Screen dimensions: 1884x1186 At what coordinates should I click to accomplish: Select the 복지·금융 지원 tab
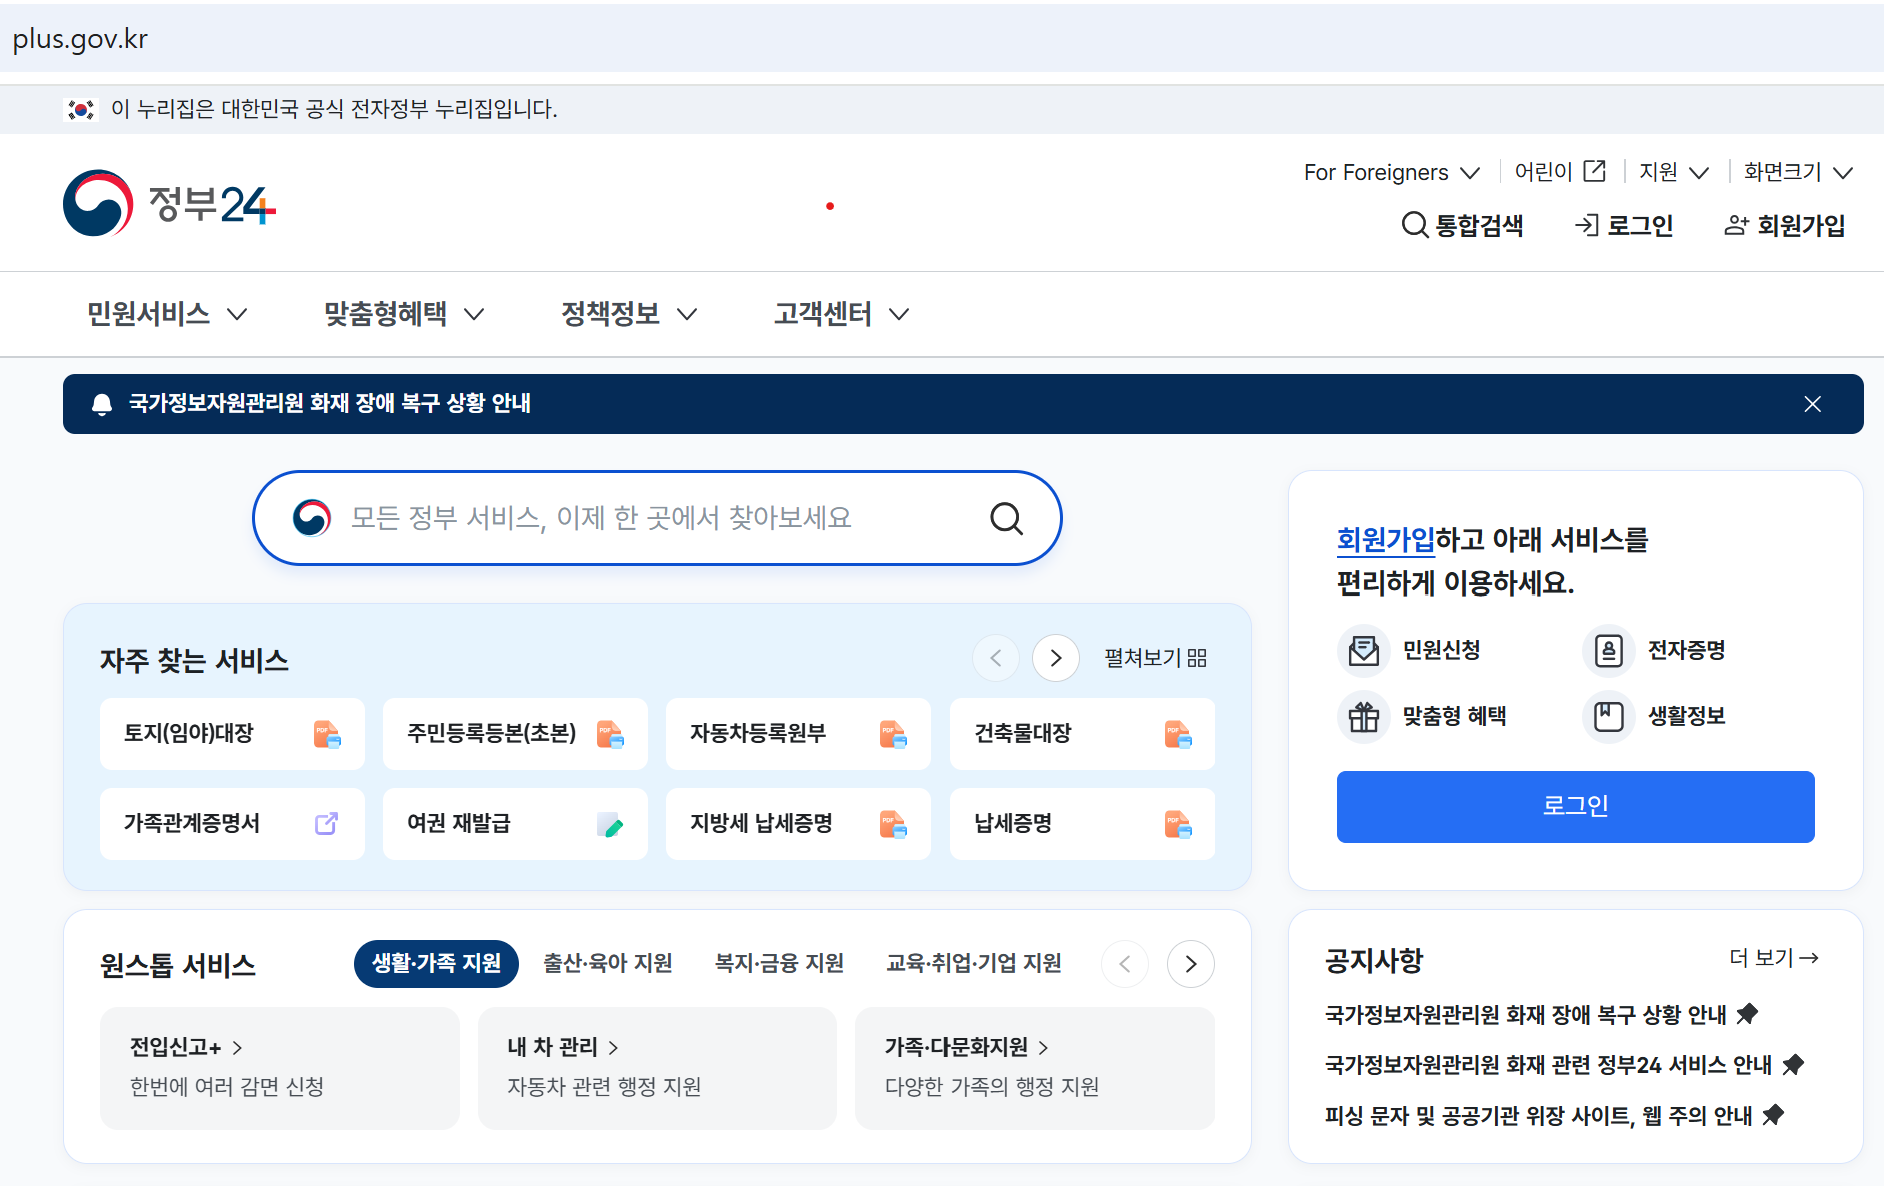779,963
